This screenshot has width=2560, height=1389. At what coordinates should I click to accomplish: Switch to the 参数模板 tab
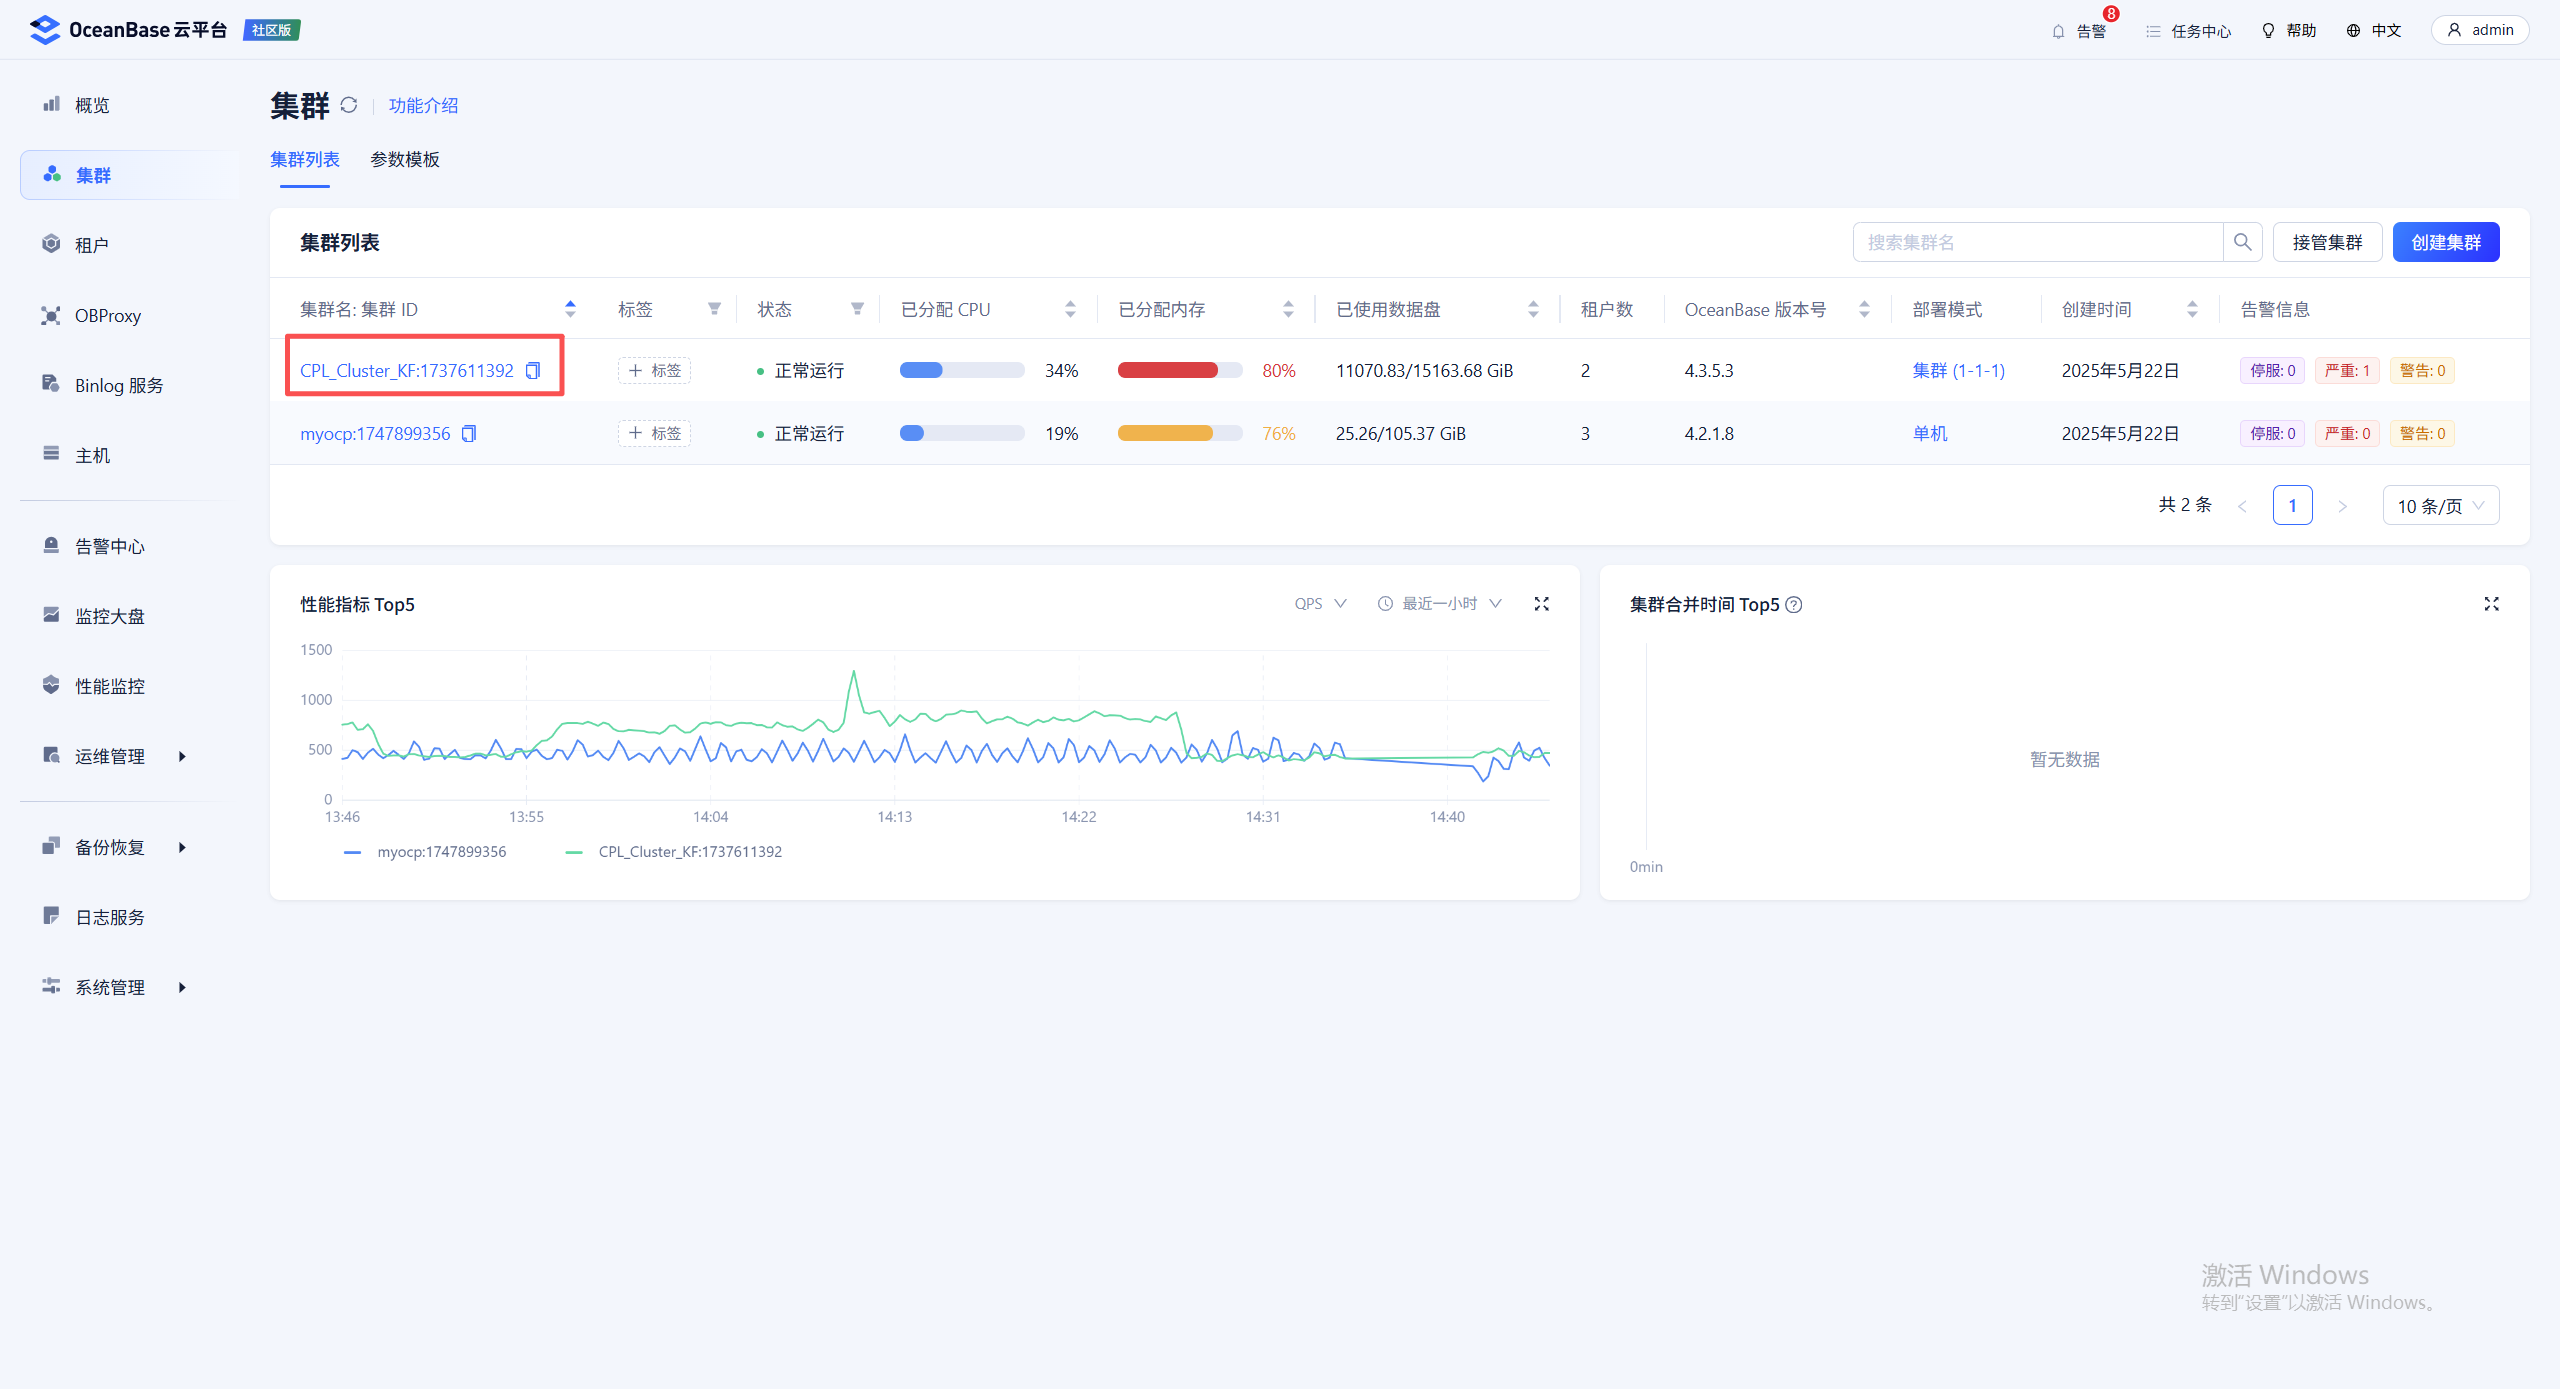[404, 160]
